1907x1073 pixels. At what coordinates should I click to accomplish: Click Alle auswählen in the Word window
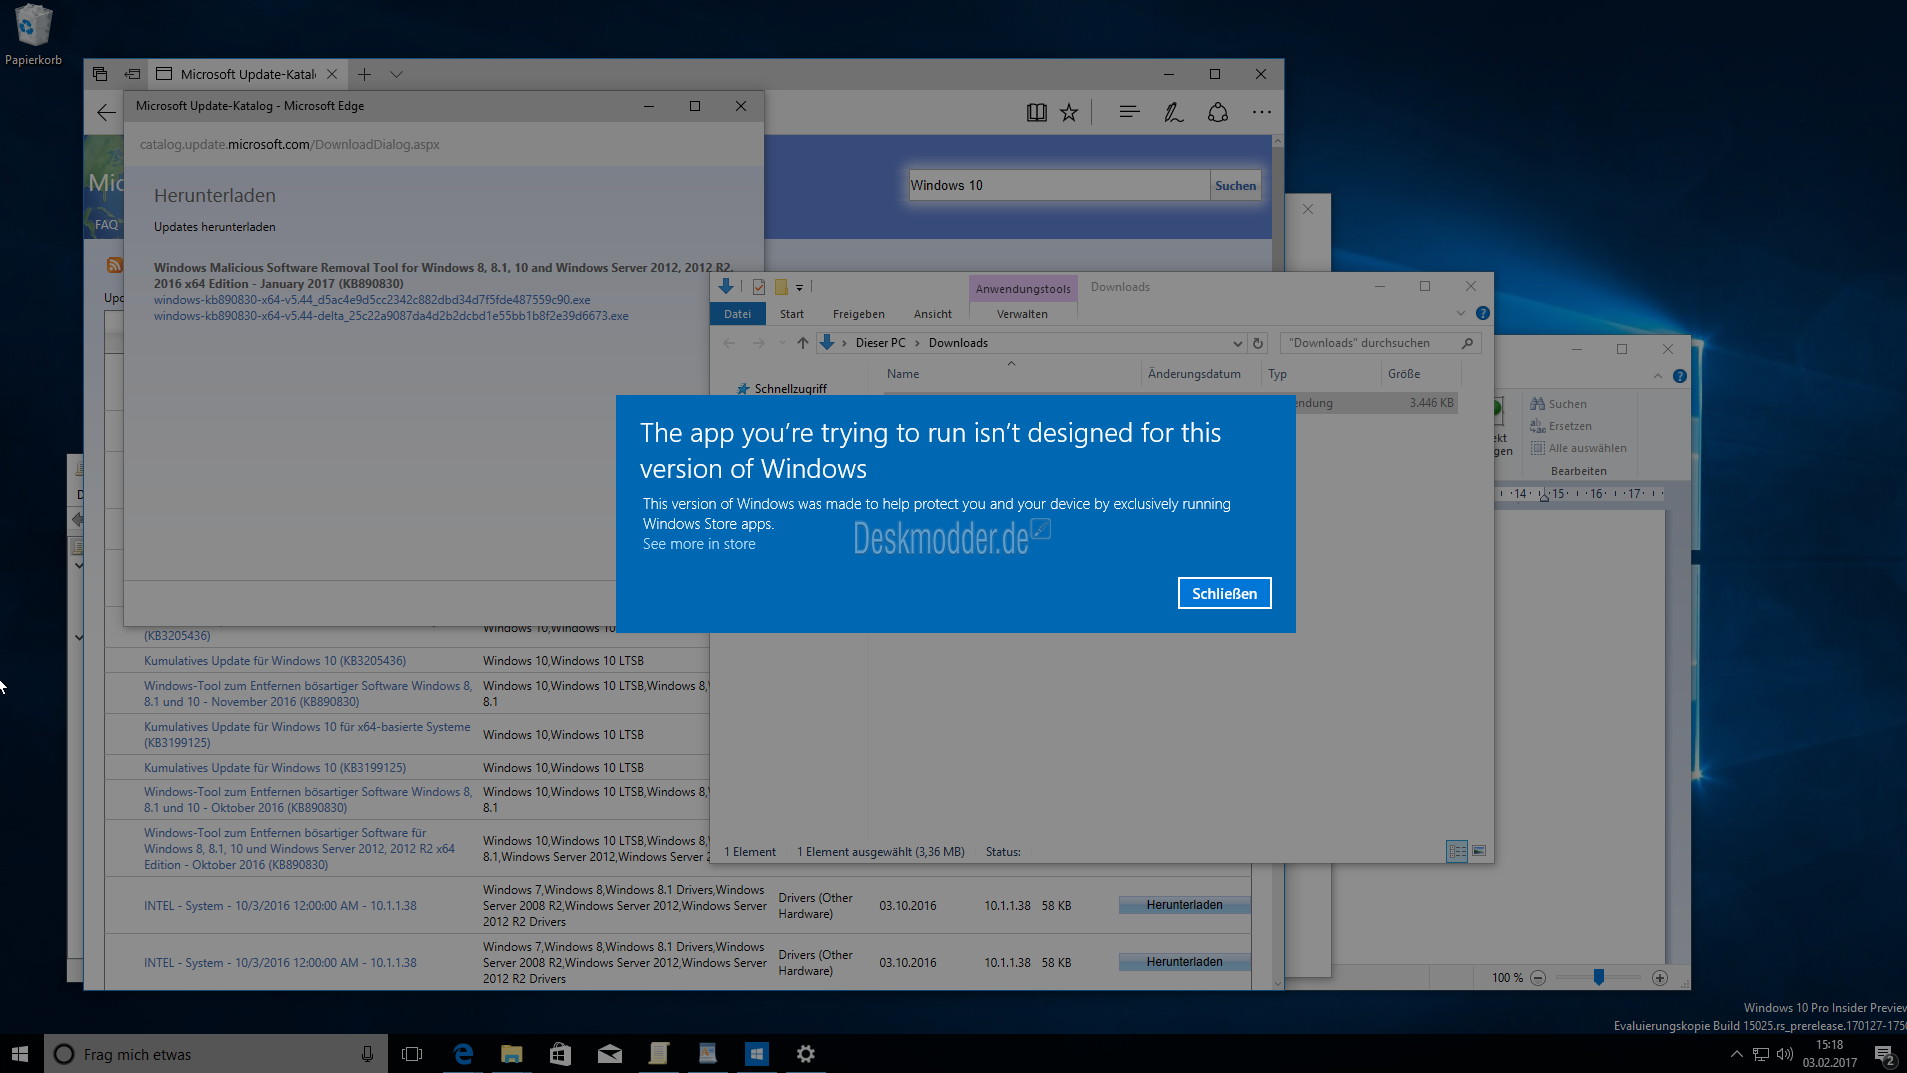(x=1579, y=448)
